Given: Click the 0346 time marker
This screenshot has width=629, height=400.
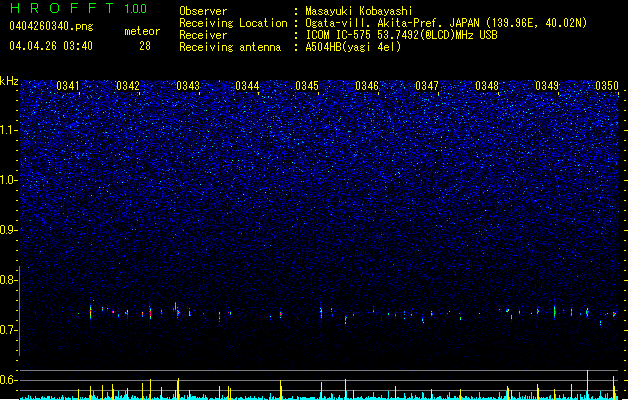Looking at the screenshot, I should (367, 86).
